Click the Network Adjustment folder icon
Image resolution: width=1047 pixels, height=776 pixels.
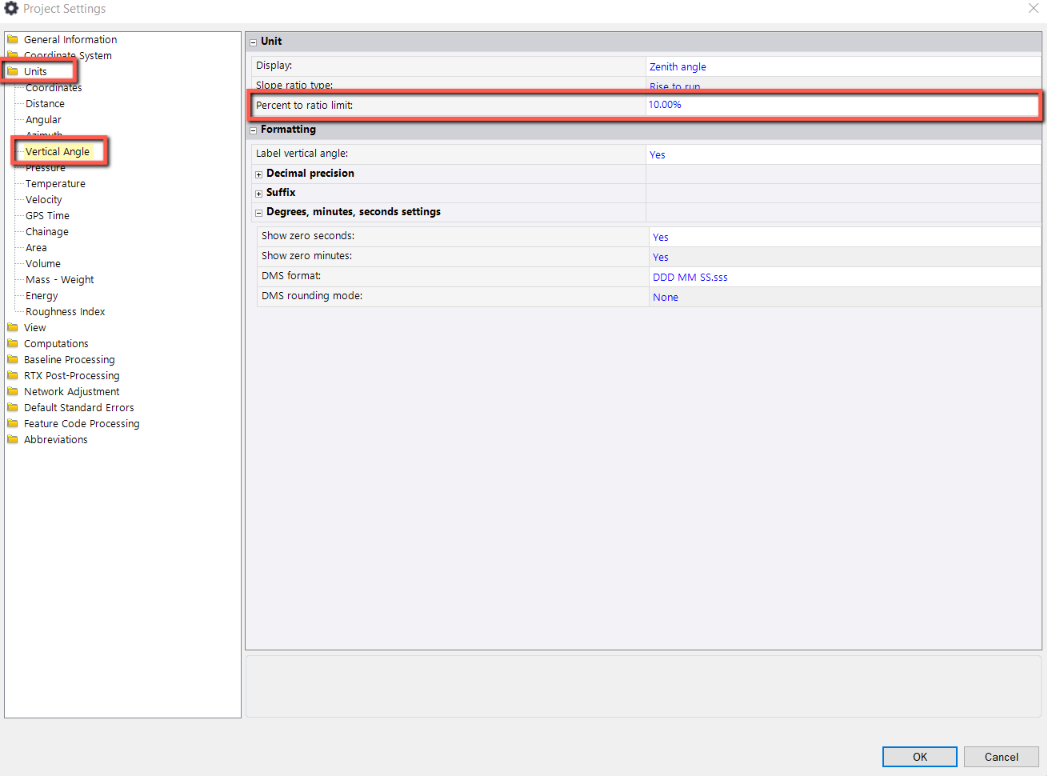tap(13, 392)
